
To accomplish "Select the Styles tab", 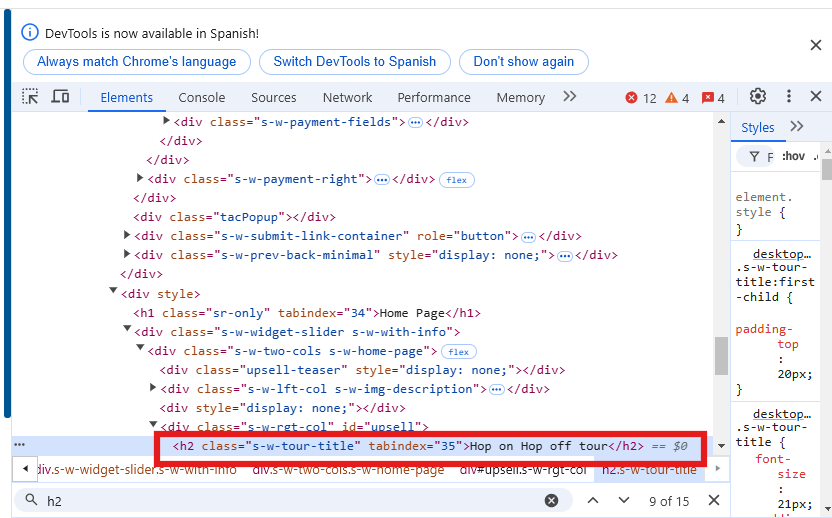I will click(x=758, y=127).
